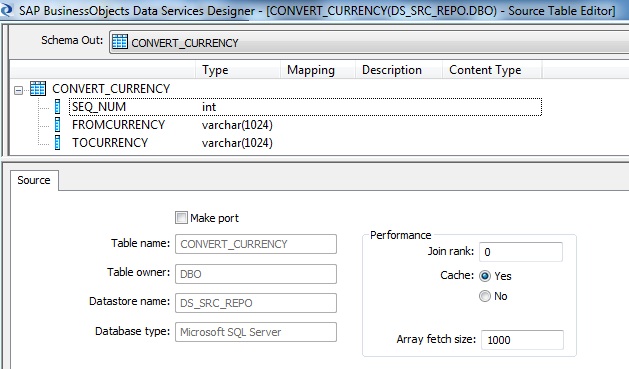Click varchar(1024) type for TOCURRENCY

[x=237, y=143]
